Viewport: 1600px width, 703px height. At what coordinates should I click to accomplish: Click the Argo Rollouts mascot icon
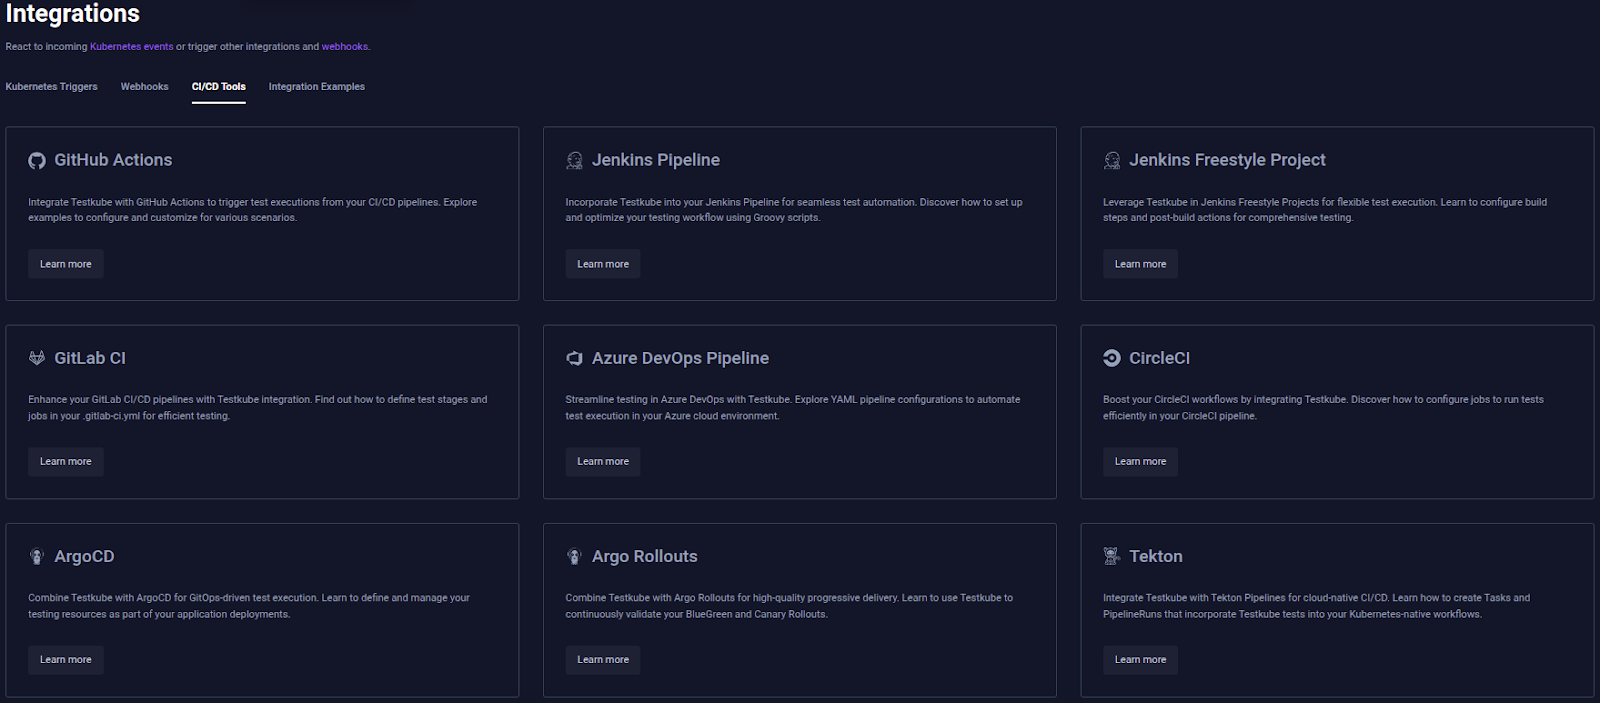[x=574, y=556]
